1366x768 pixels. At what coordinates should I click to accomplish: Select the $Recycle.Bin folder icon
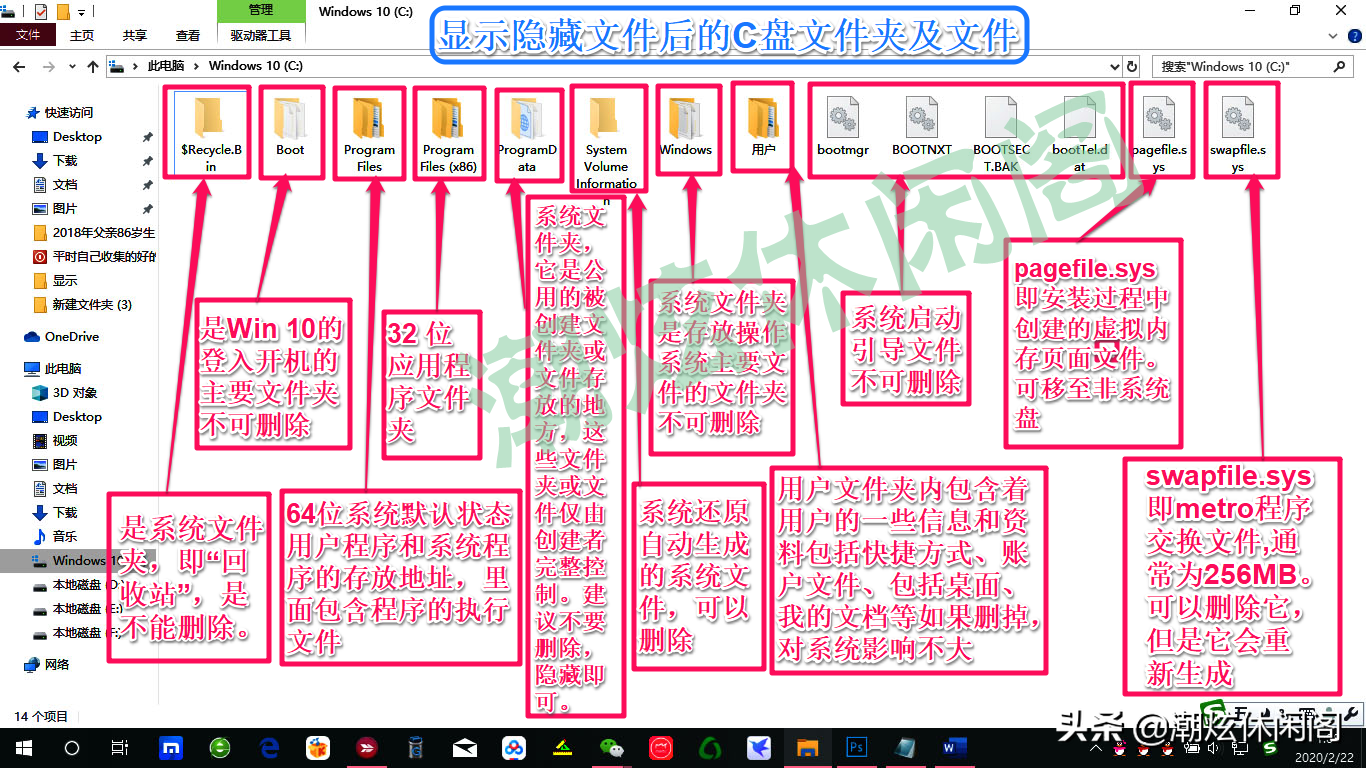coord(211,116)
